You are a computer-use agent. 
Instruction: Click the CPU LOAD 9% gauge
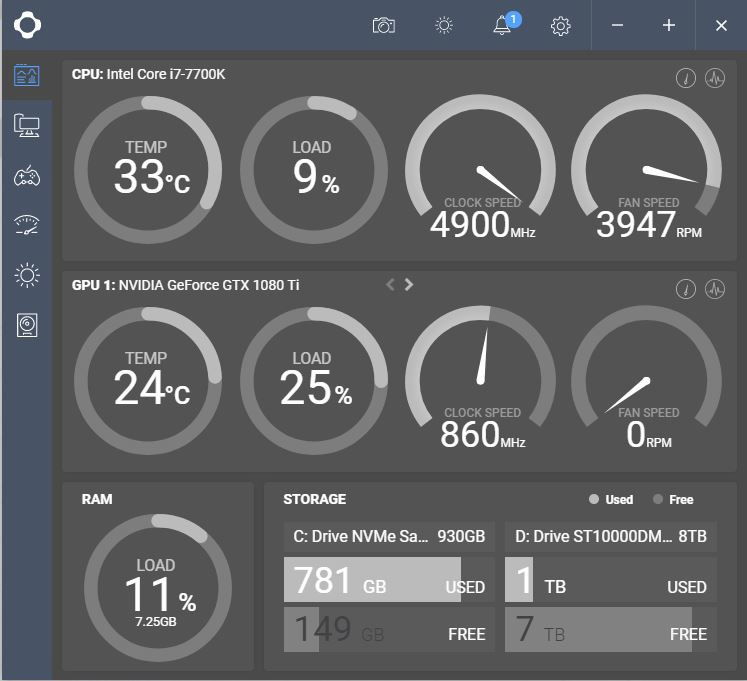[x=314, y=170]
